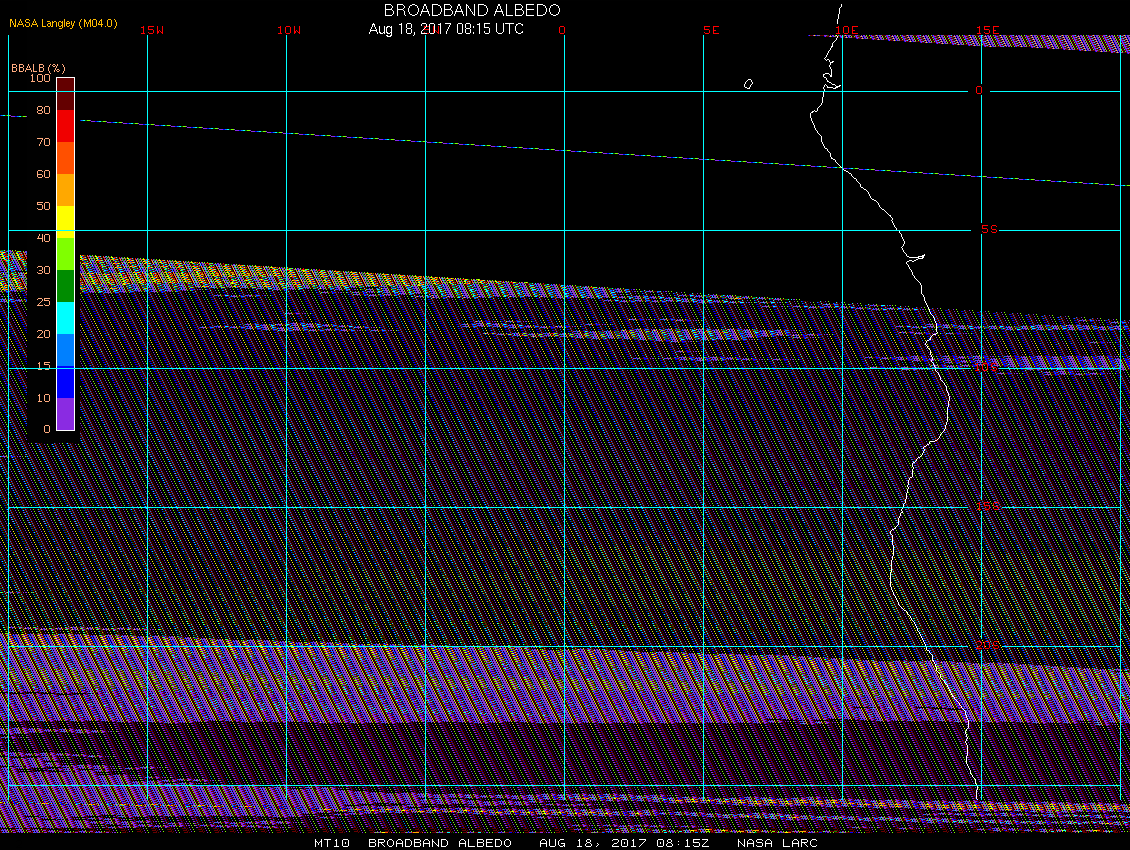Screen dimensions: 1130x850
Task: Select the purple 0-10 colorbar segment
Action: [x=65, y=413]
